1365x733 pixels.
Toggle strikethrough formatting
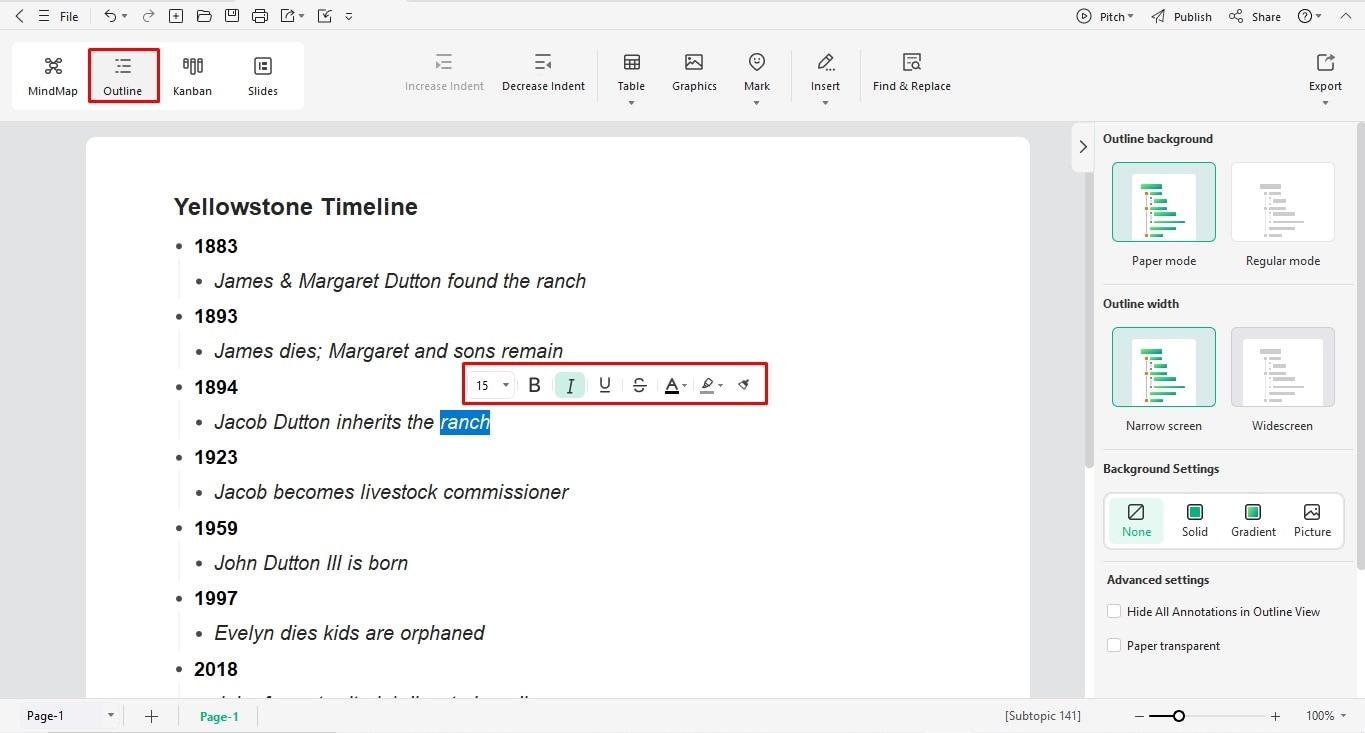point(640,385)
